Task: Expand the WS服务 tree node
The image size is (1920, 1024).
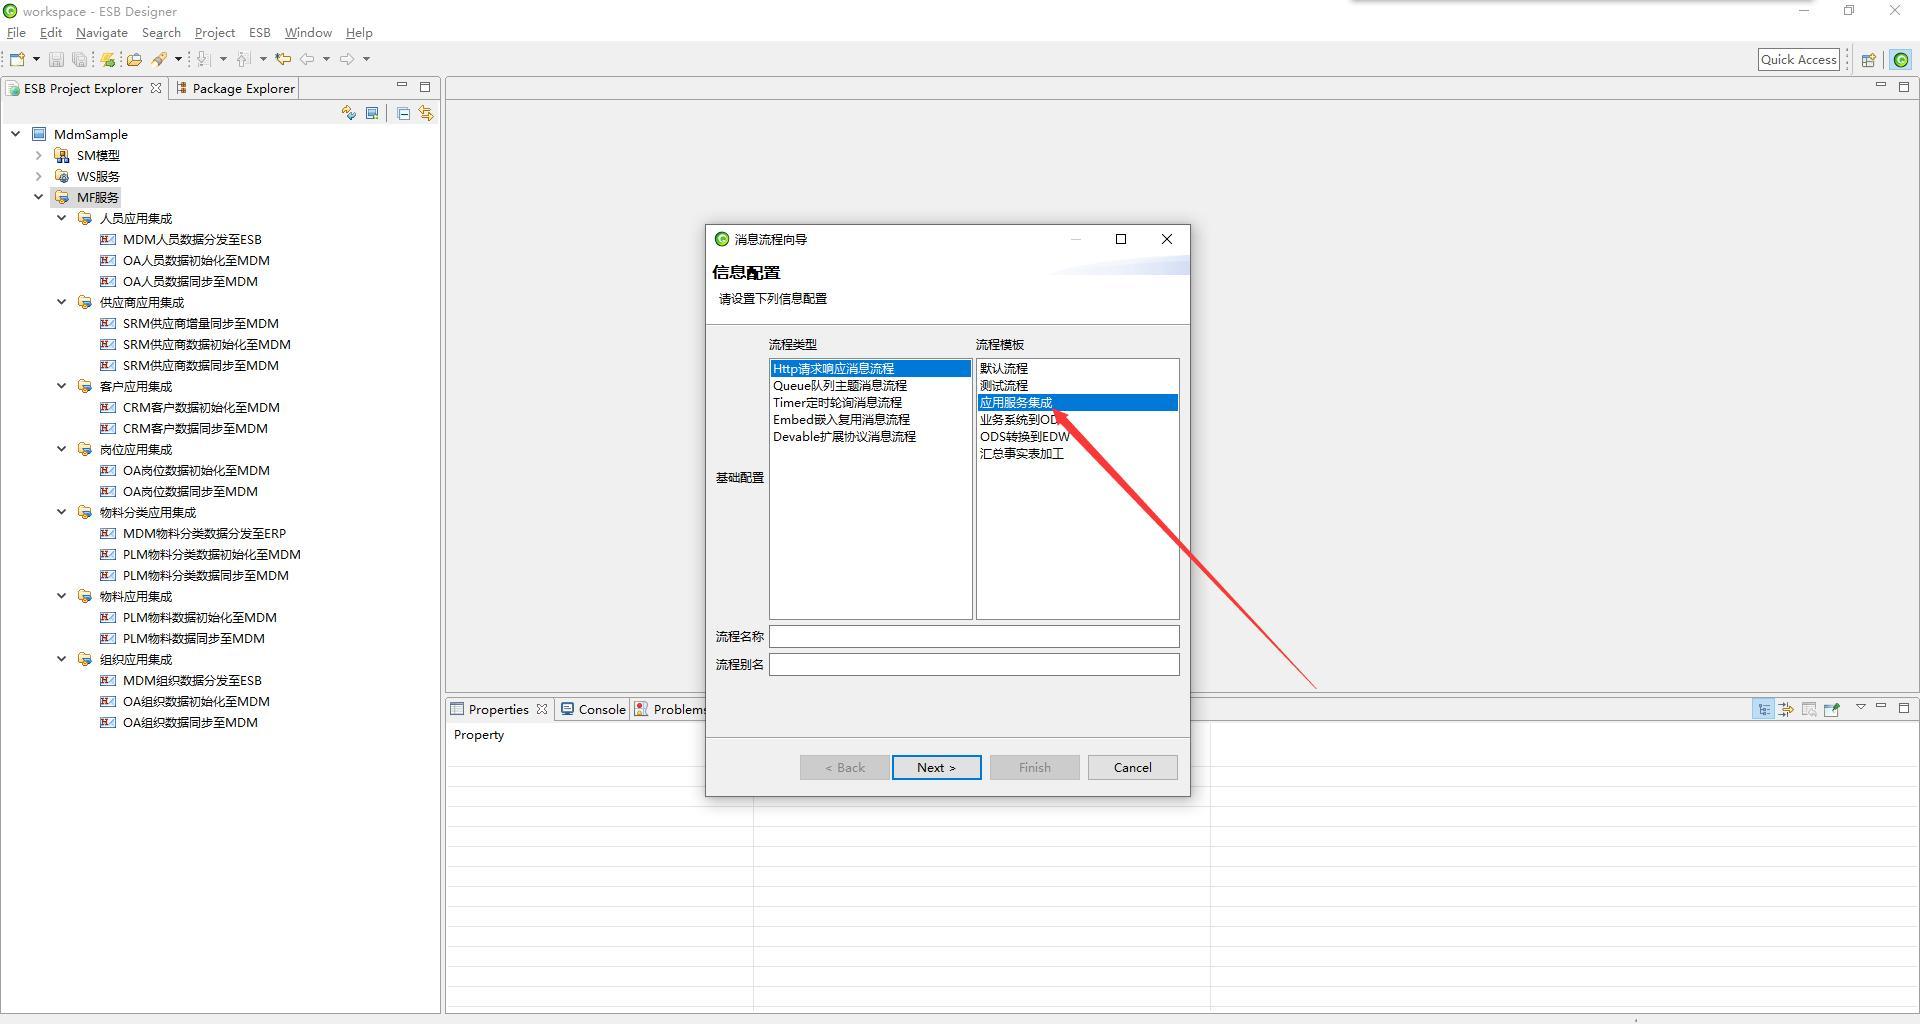Action: tap(39, 176)
